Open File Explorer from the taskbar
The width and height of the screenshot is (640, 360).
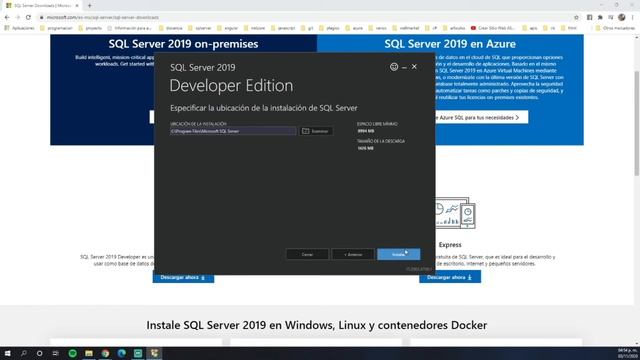tap(89, 353)
